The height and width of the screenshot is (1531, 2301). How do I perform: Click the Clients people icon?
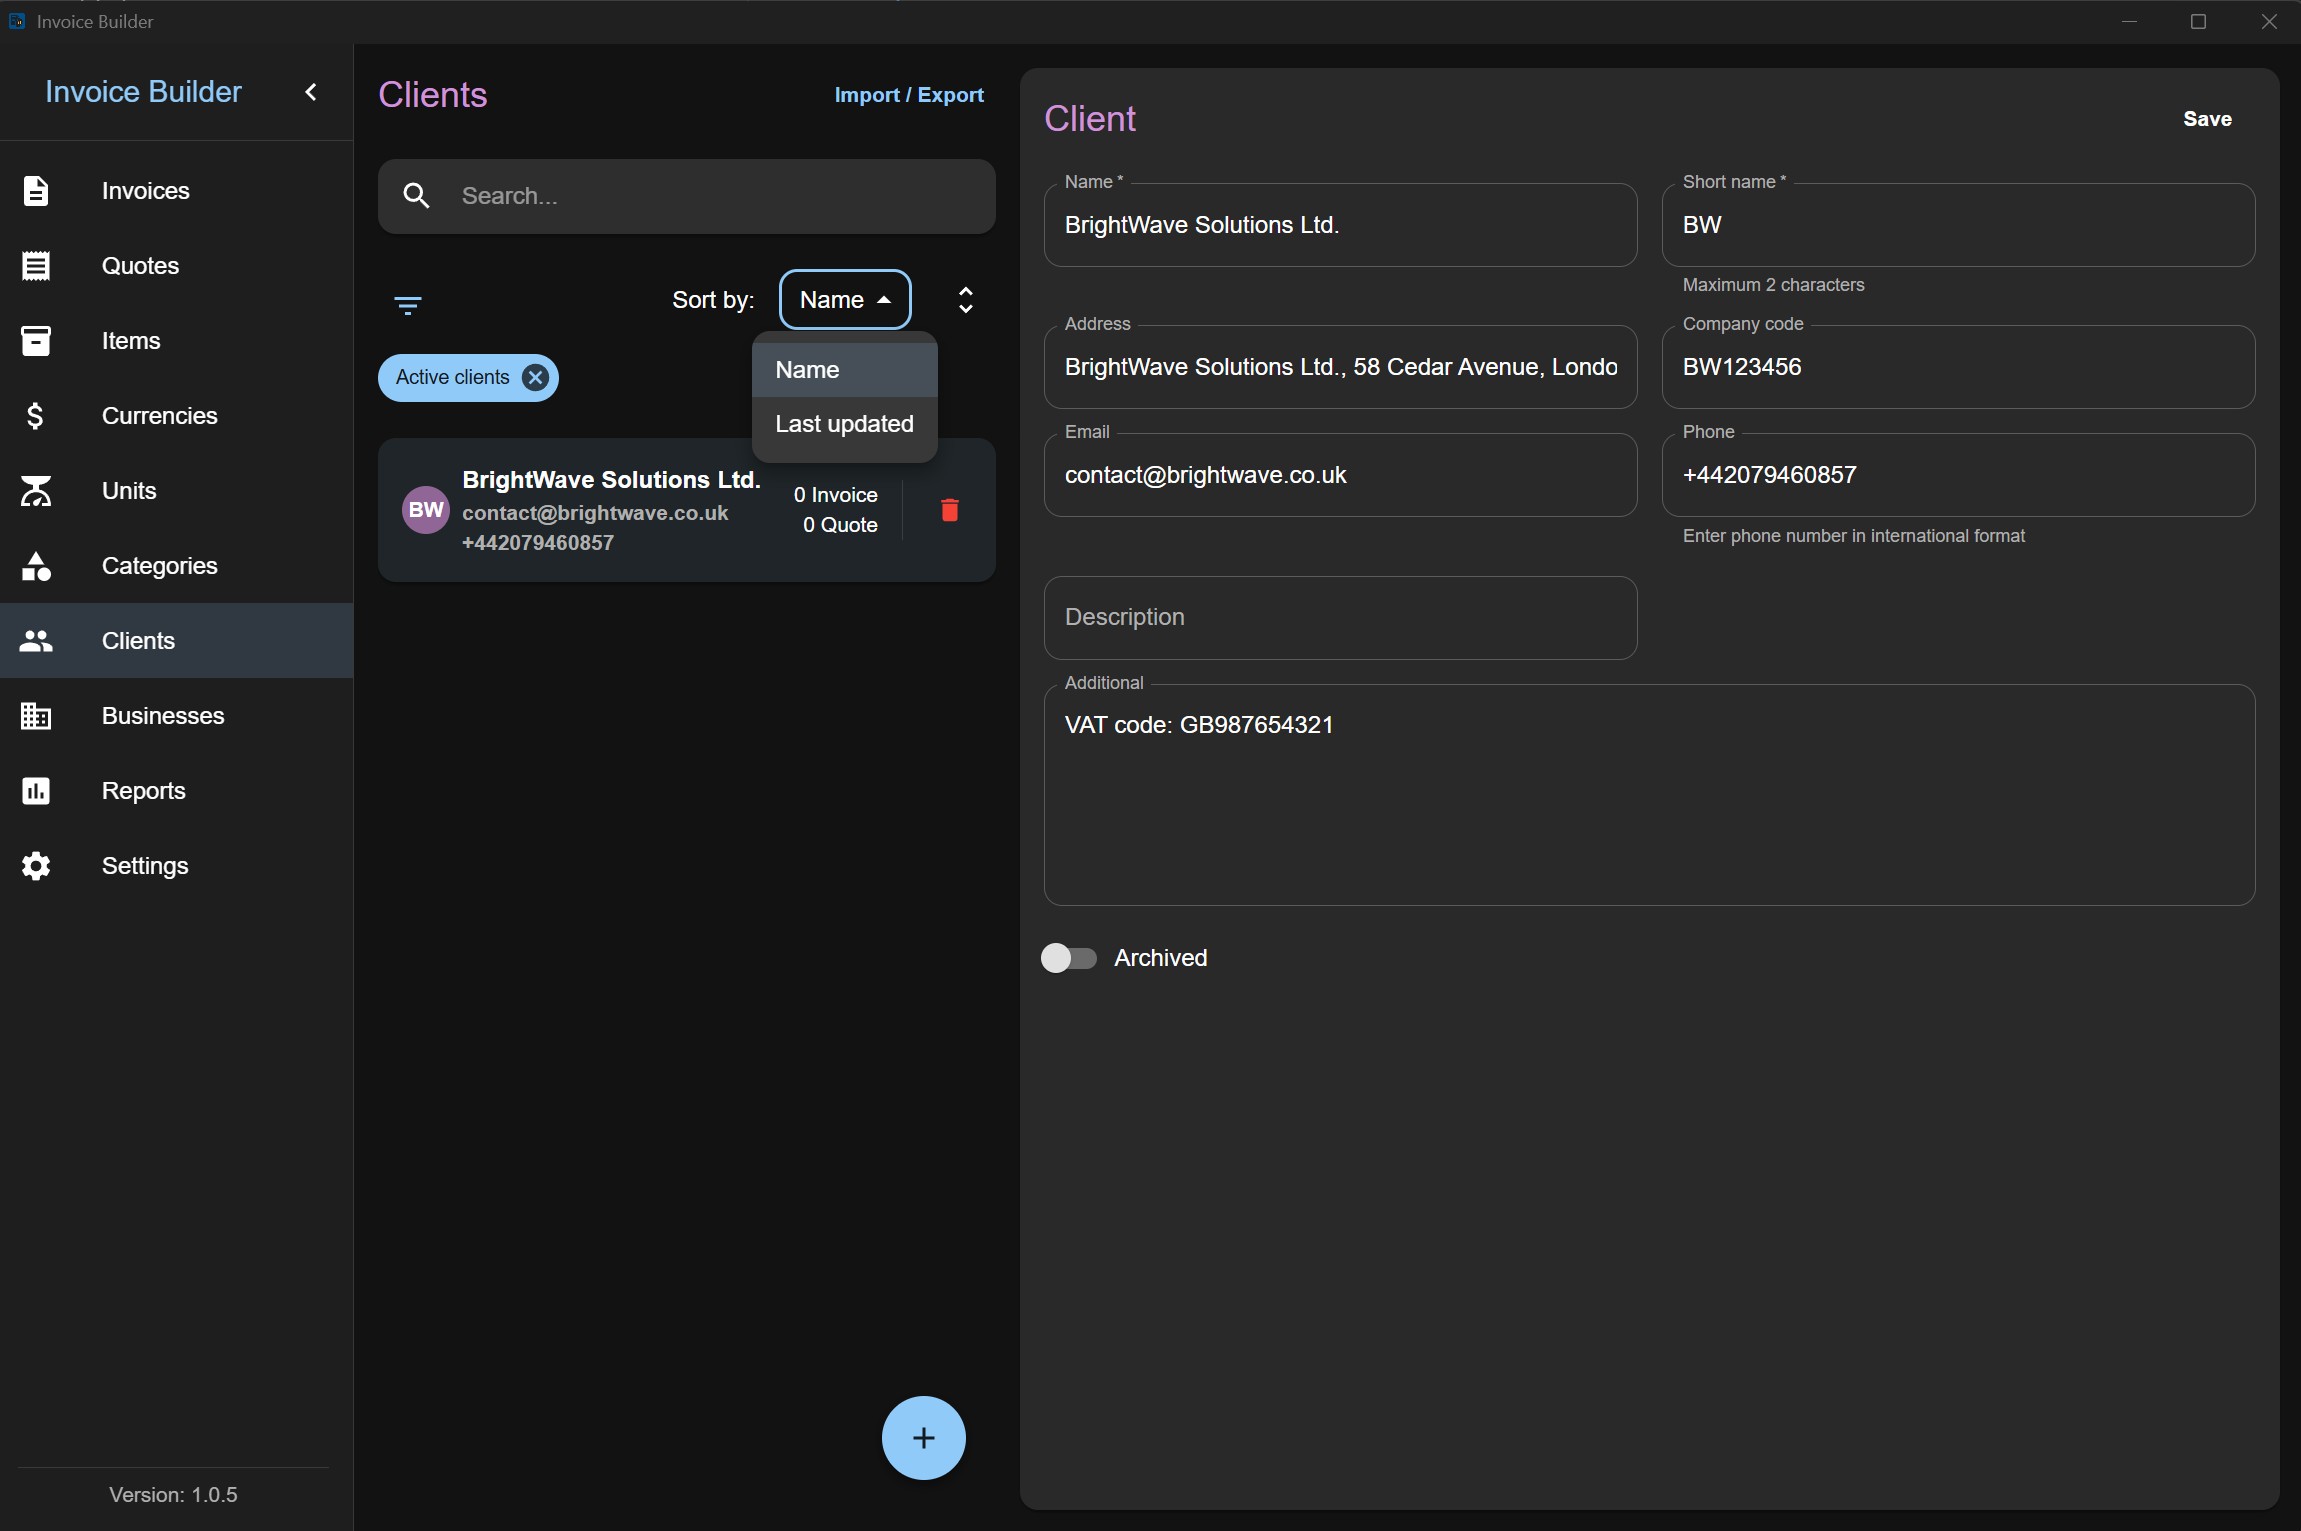click(x=36, y=641)
